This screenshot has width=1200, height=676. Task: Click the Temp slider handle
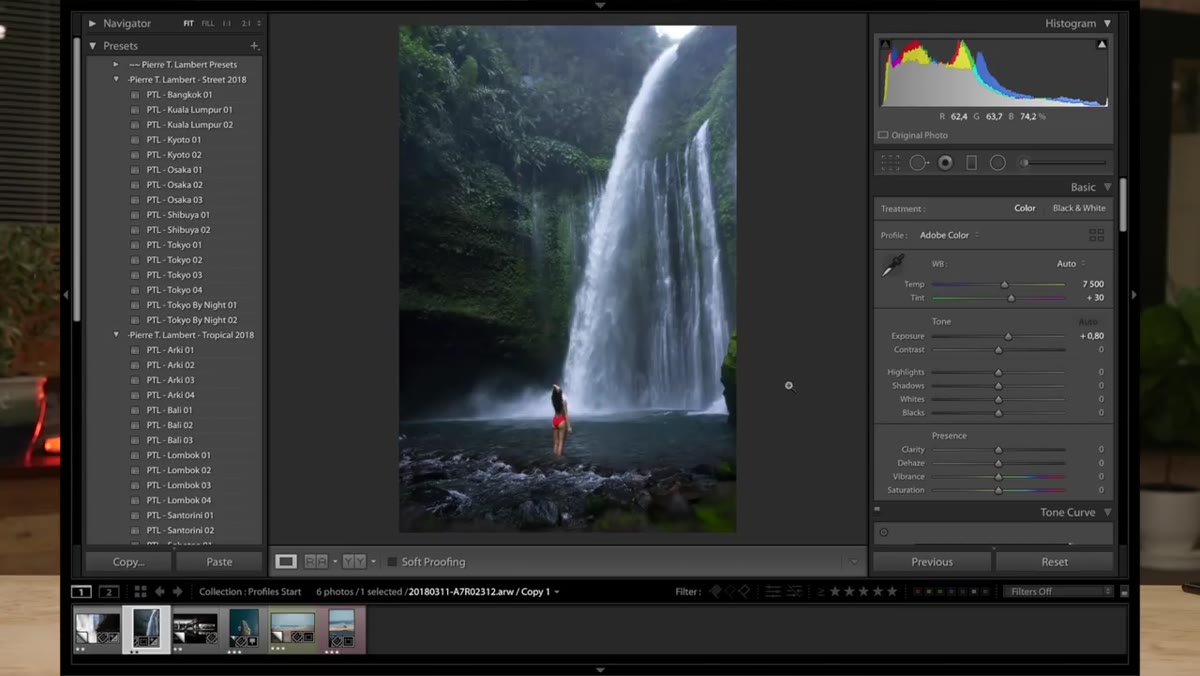1005,285
